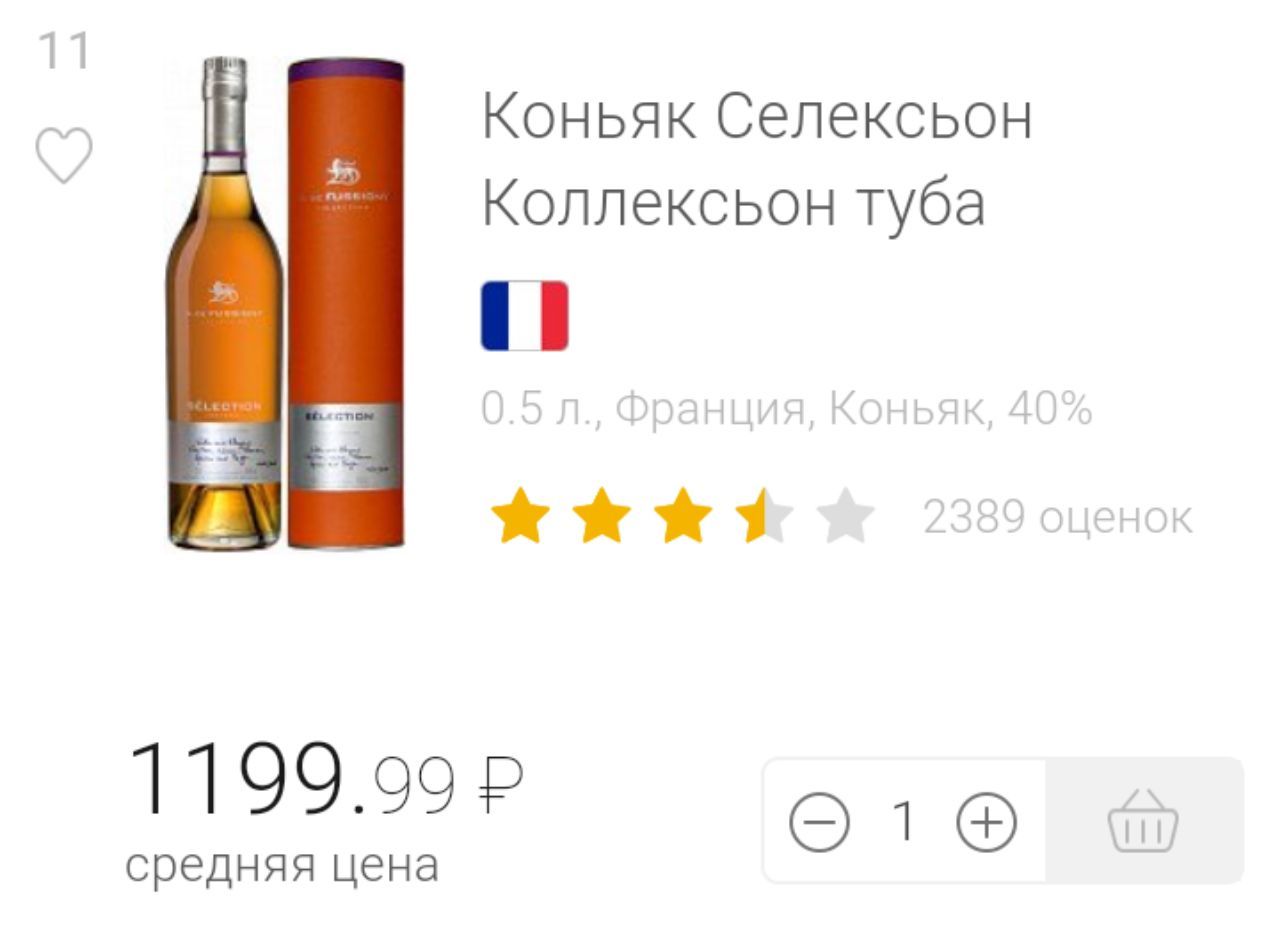Rate product with the fourth star
The width and height of the screenshot is (1280, 933).
764,517
